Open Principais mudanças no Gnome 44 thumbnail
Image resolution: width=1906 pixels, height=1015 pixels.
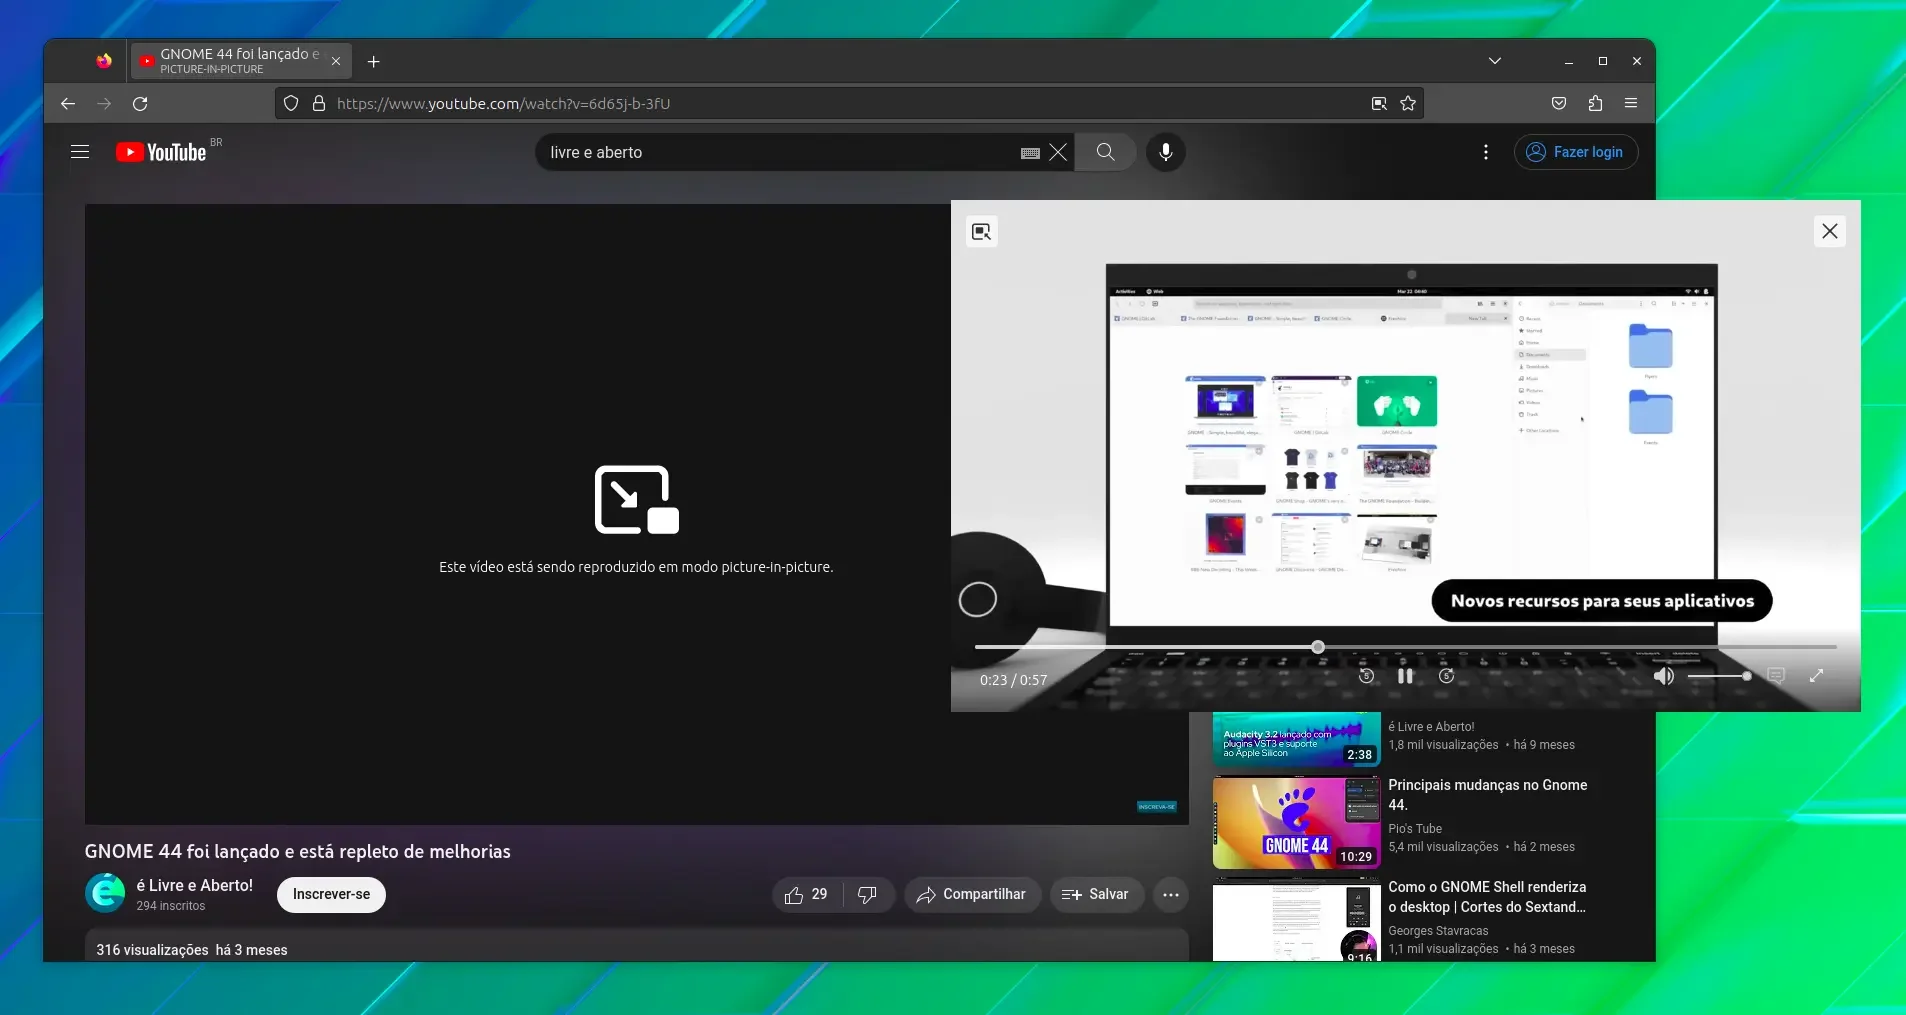(1296, 822)
